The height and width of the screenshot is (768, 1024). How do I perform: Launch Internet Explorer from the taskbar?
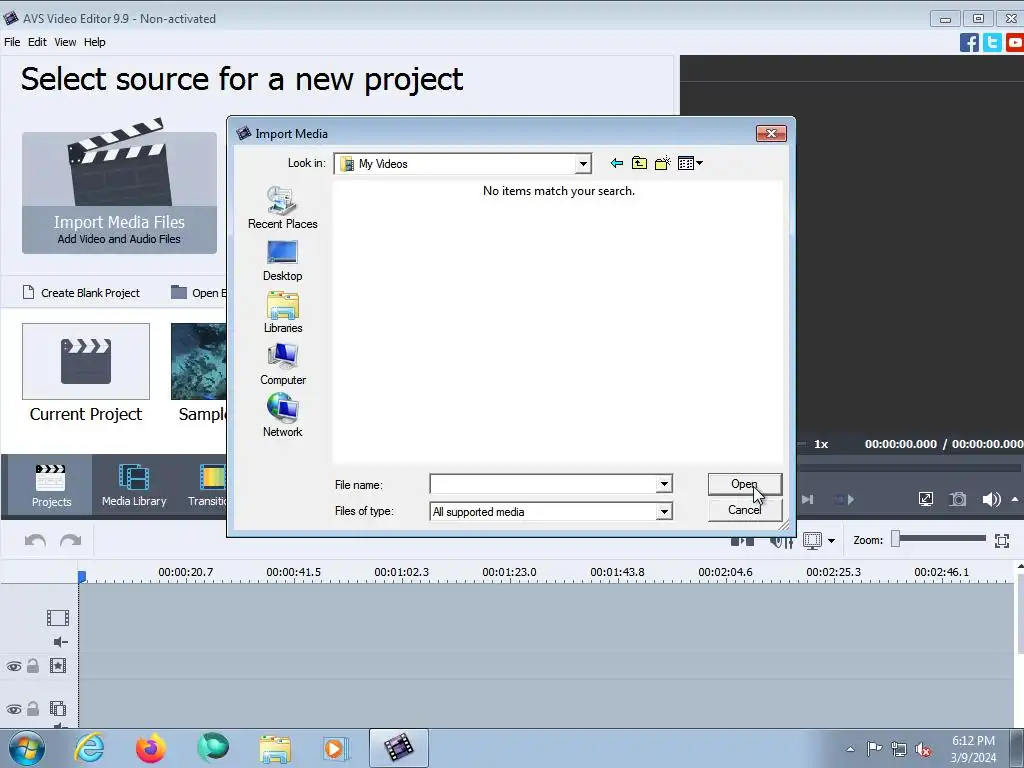[x=89, y=748]
